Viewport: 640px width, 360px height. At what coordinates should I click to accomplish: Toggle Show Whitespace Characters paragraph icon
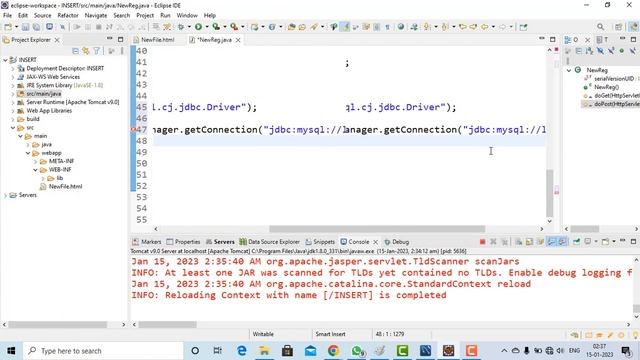click(387, 27)
